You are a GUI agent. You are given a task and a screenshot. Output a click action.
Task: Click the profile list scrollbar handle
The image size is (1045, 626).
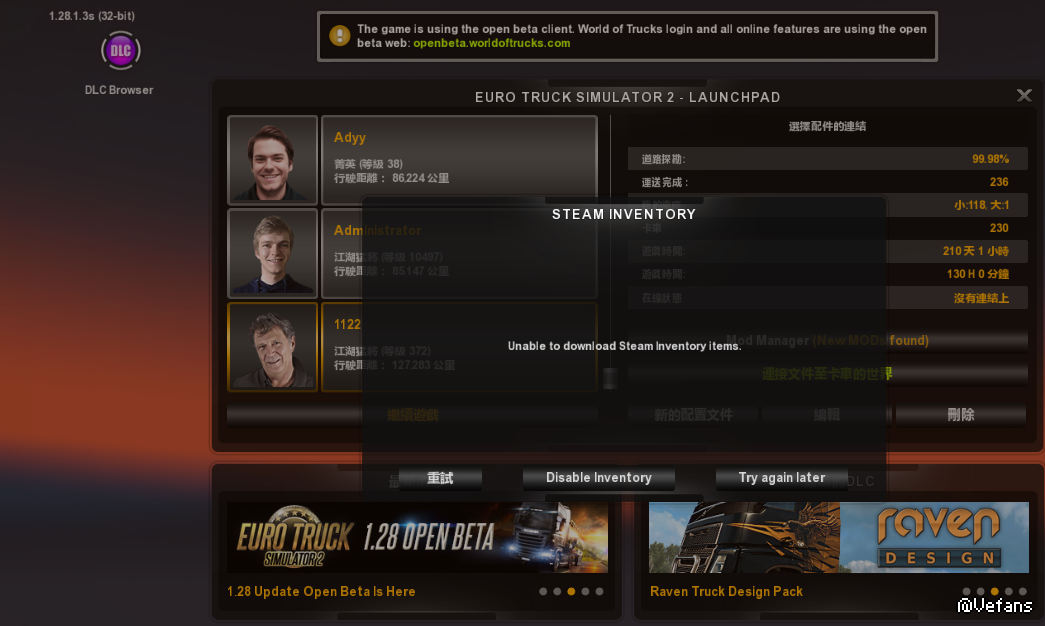(610, 378)
